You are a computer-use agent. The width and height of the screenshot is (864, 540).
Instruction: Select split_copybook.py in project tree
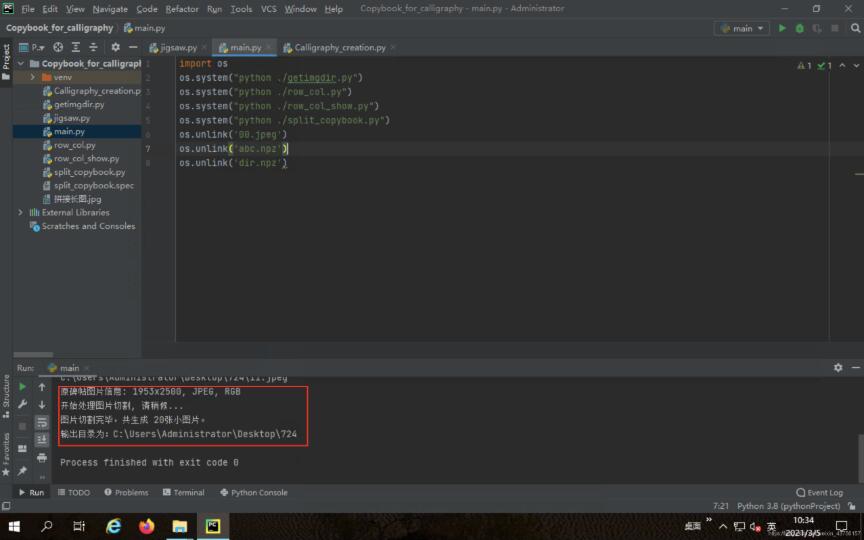click(89, 172)
